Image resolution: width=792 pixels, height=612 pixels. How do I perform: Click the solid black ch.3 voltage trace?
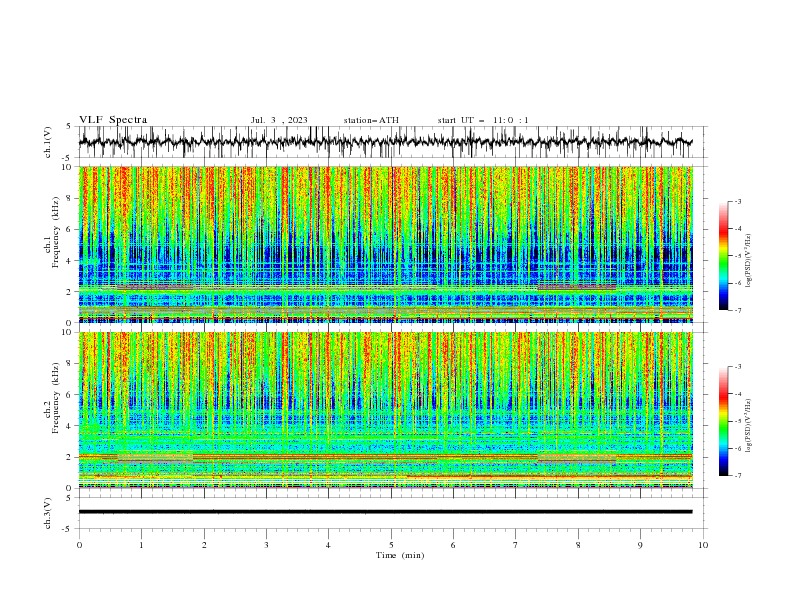tap(385, 512)
